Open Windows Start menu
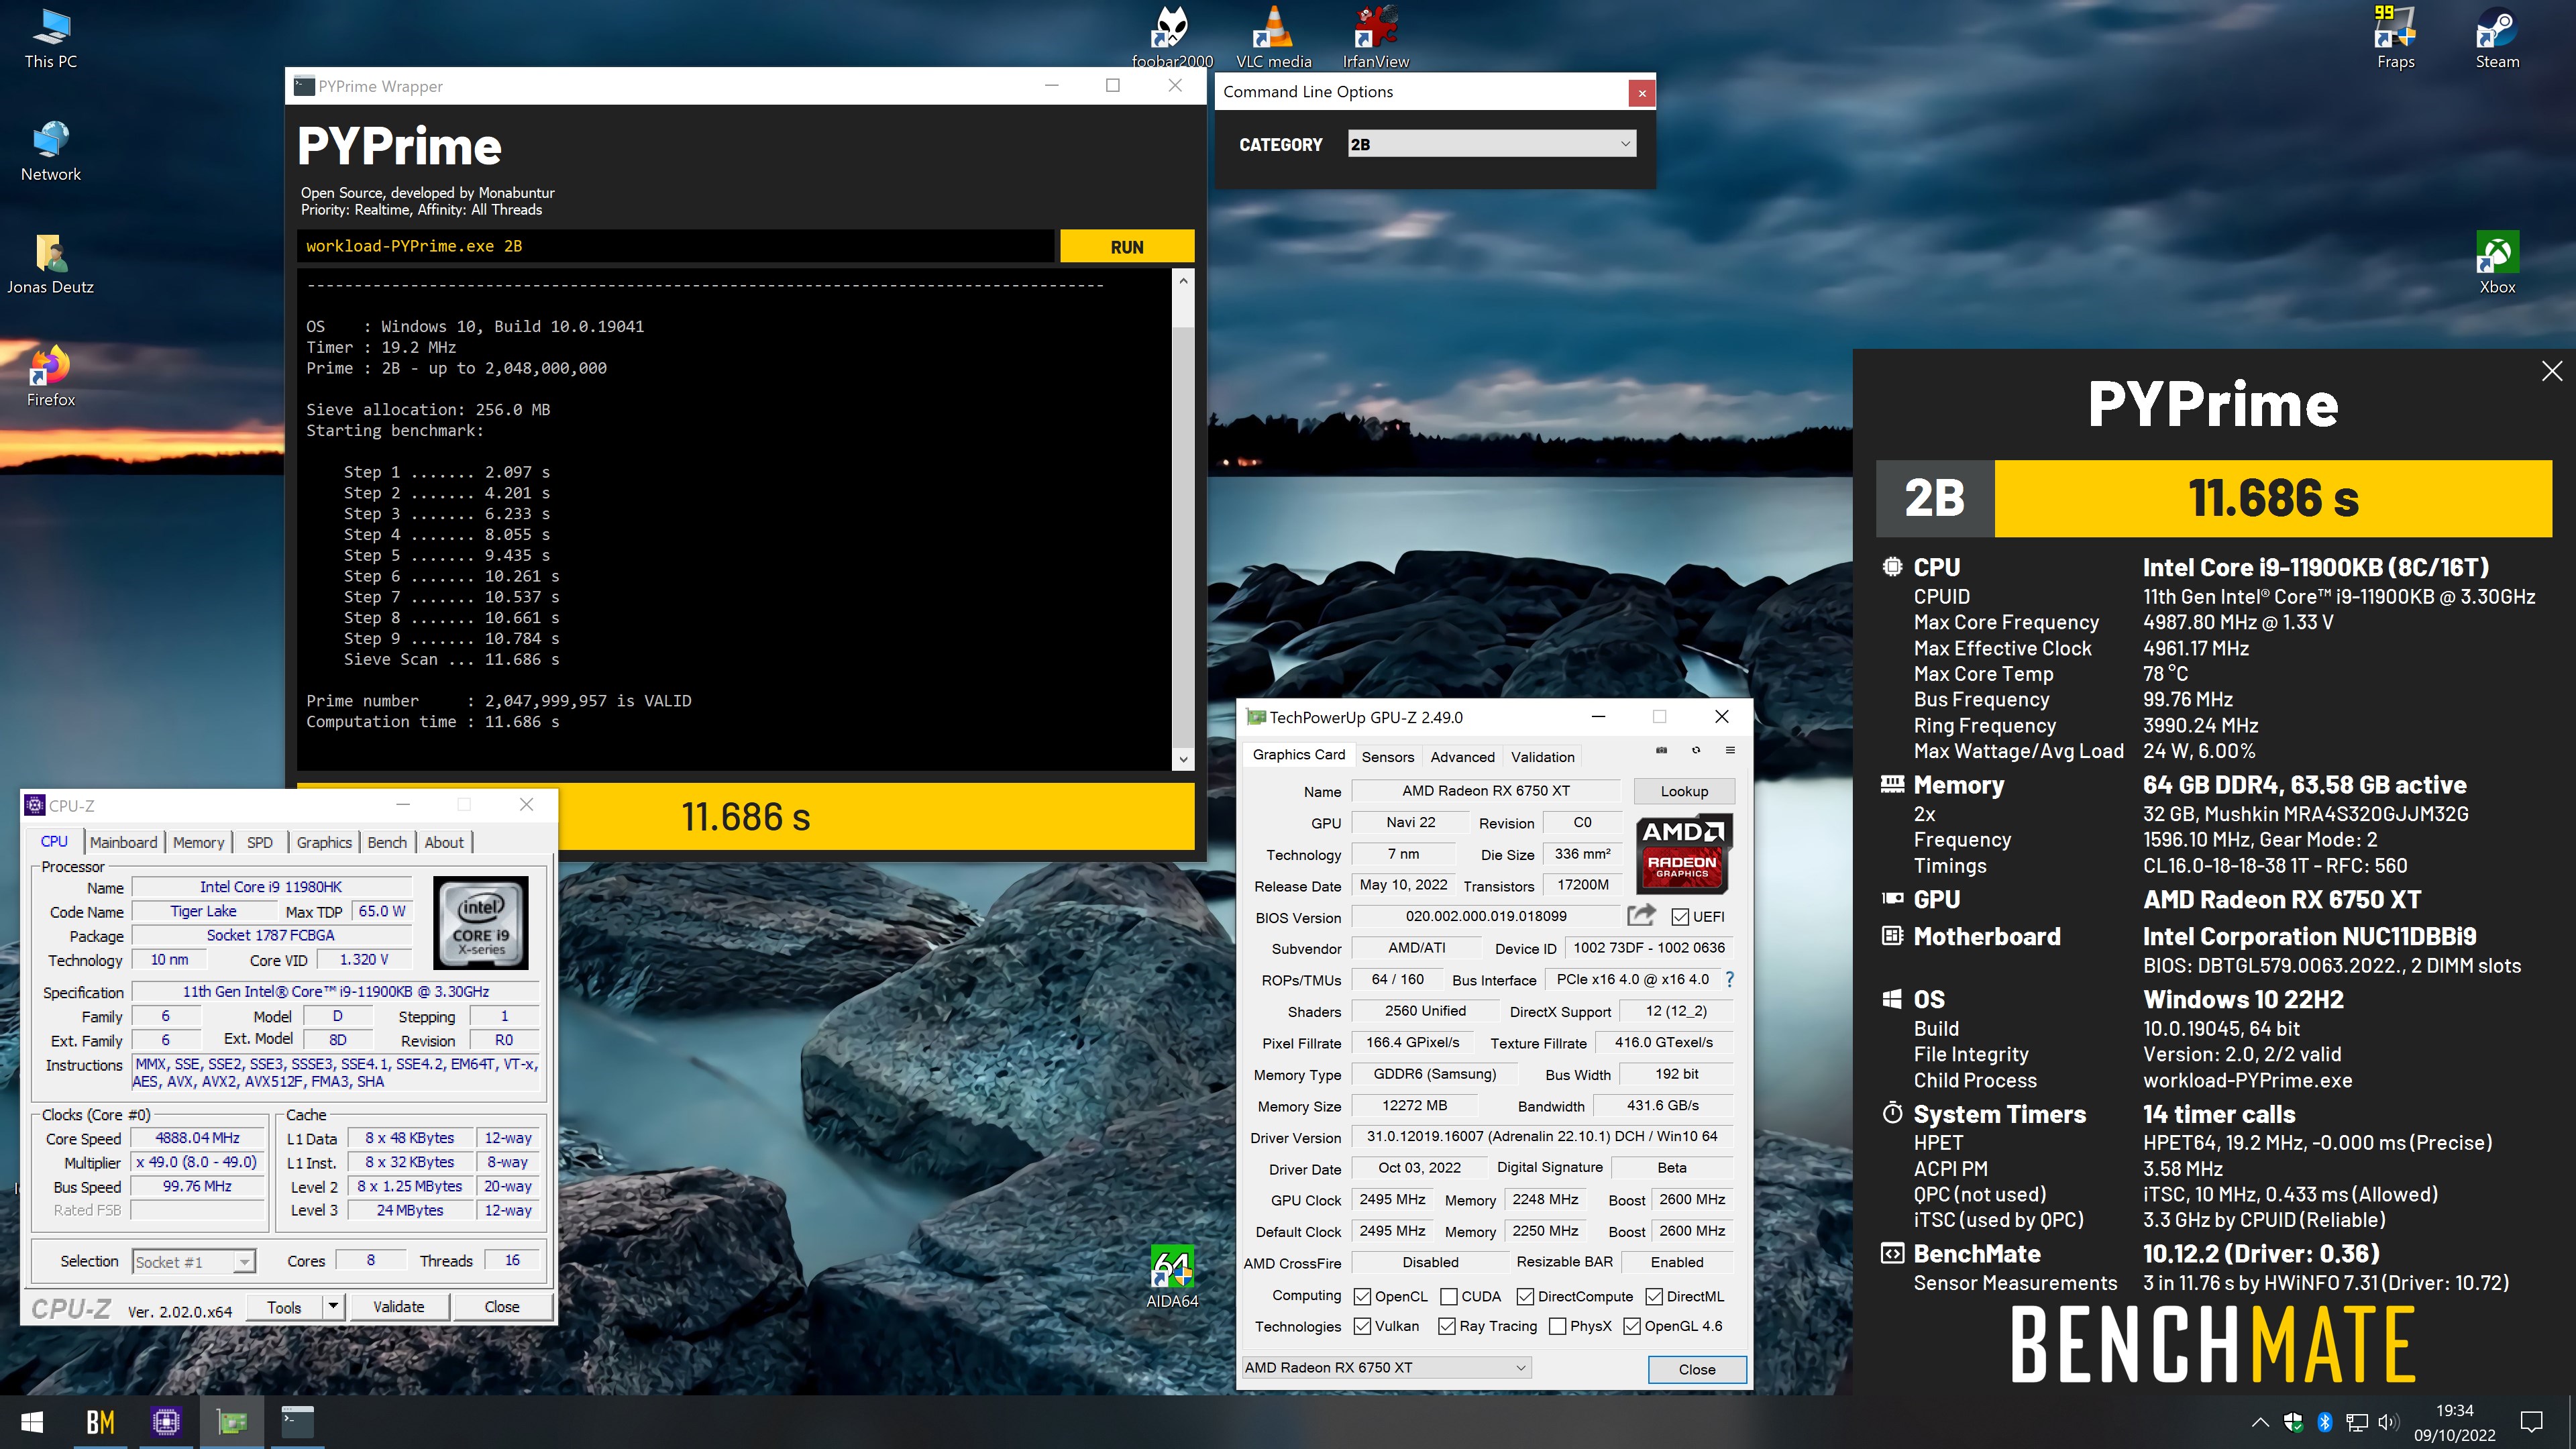The width and height of the screenshot is (2576, 1449). point(32,1422)
